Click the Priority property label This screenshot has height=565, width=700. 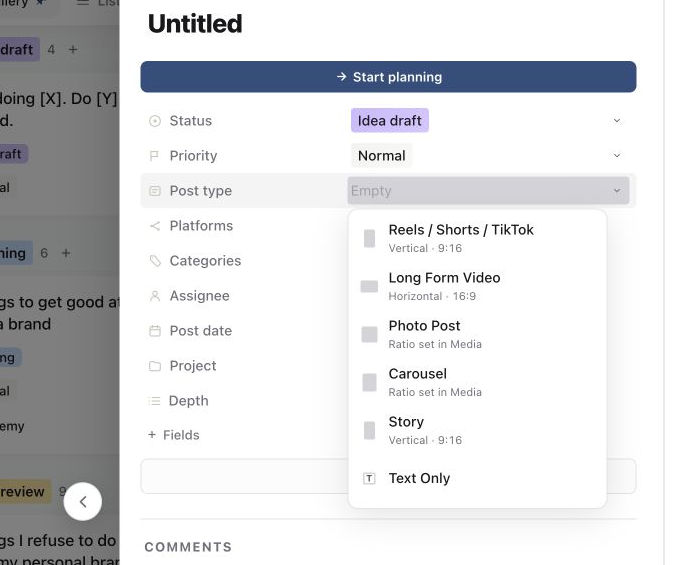pos(193,155)
